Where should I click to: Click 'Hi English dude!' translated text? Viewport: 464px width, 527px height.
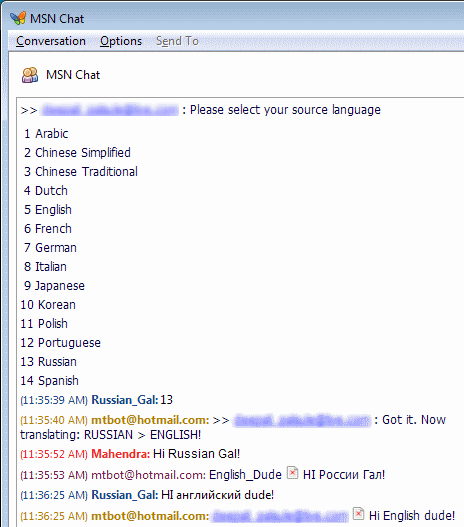(x=412, y=516)
